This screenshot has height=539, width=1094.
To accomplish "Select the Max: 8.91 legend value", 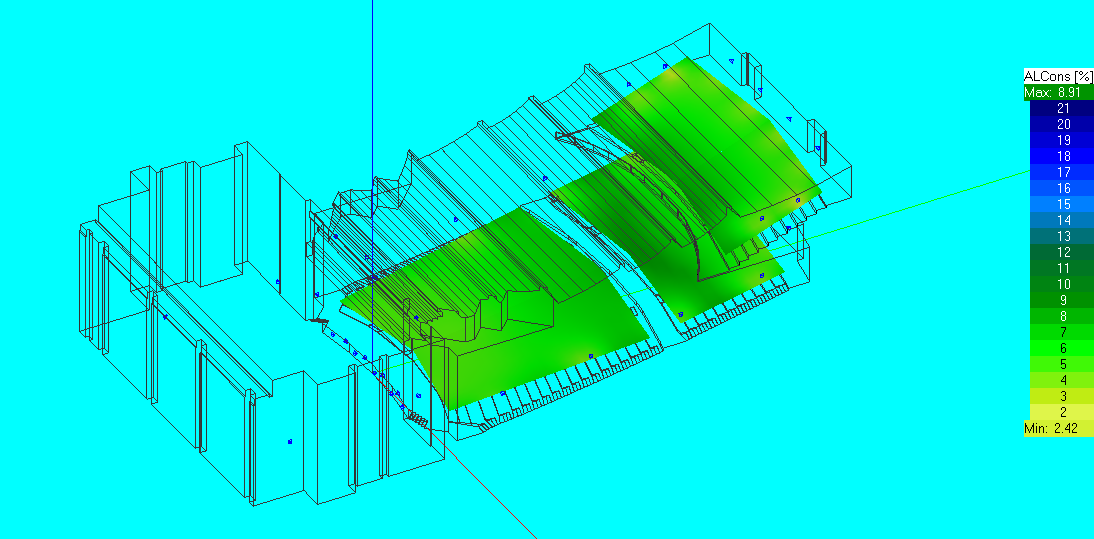I will tap(1058, 92).
